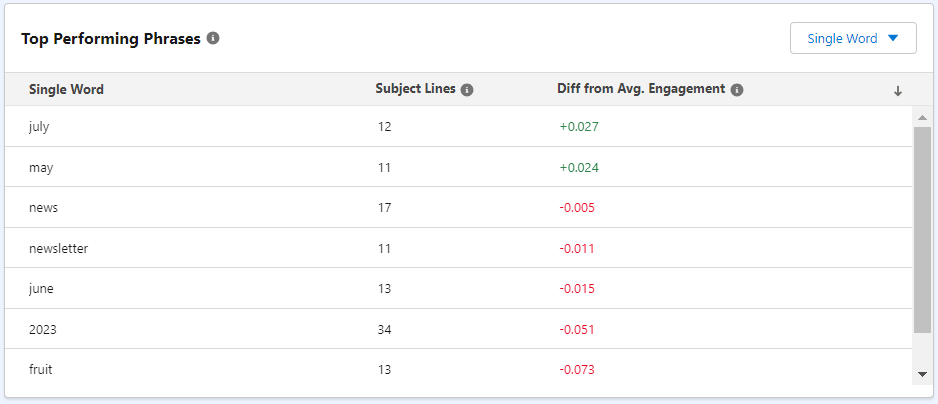Click the vertical scrollbar thumb
The width and height of the screenshot is (938, 404).
click(922, 230)
